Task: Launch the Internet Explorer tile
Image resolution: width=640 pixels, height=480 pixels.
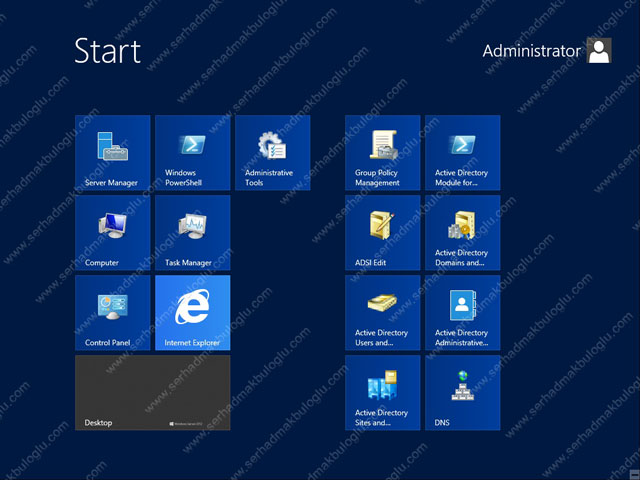Action: point(193,313)
